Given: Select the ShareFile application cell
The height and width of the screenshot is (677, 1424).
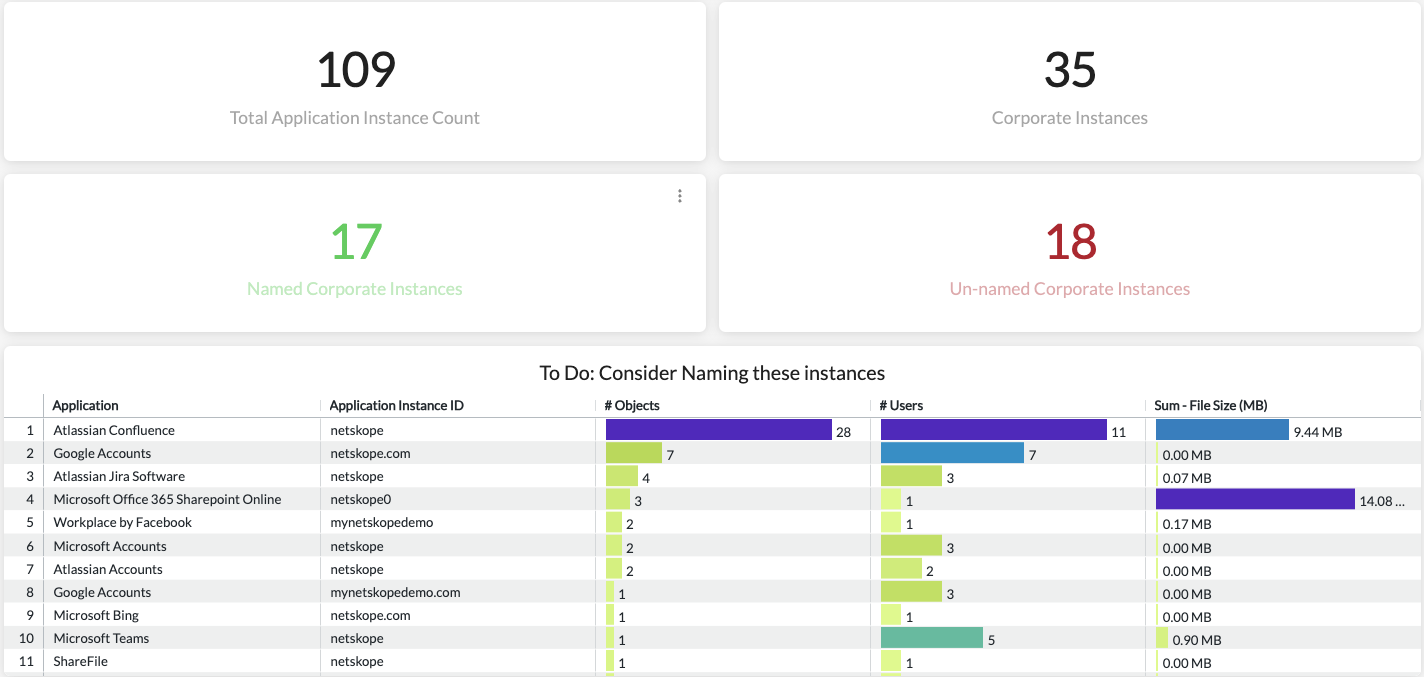Looking at the screenshot, I should click(x=80, y=661).
